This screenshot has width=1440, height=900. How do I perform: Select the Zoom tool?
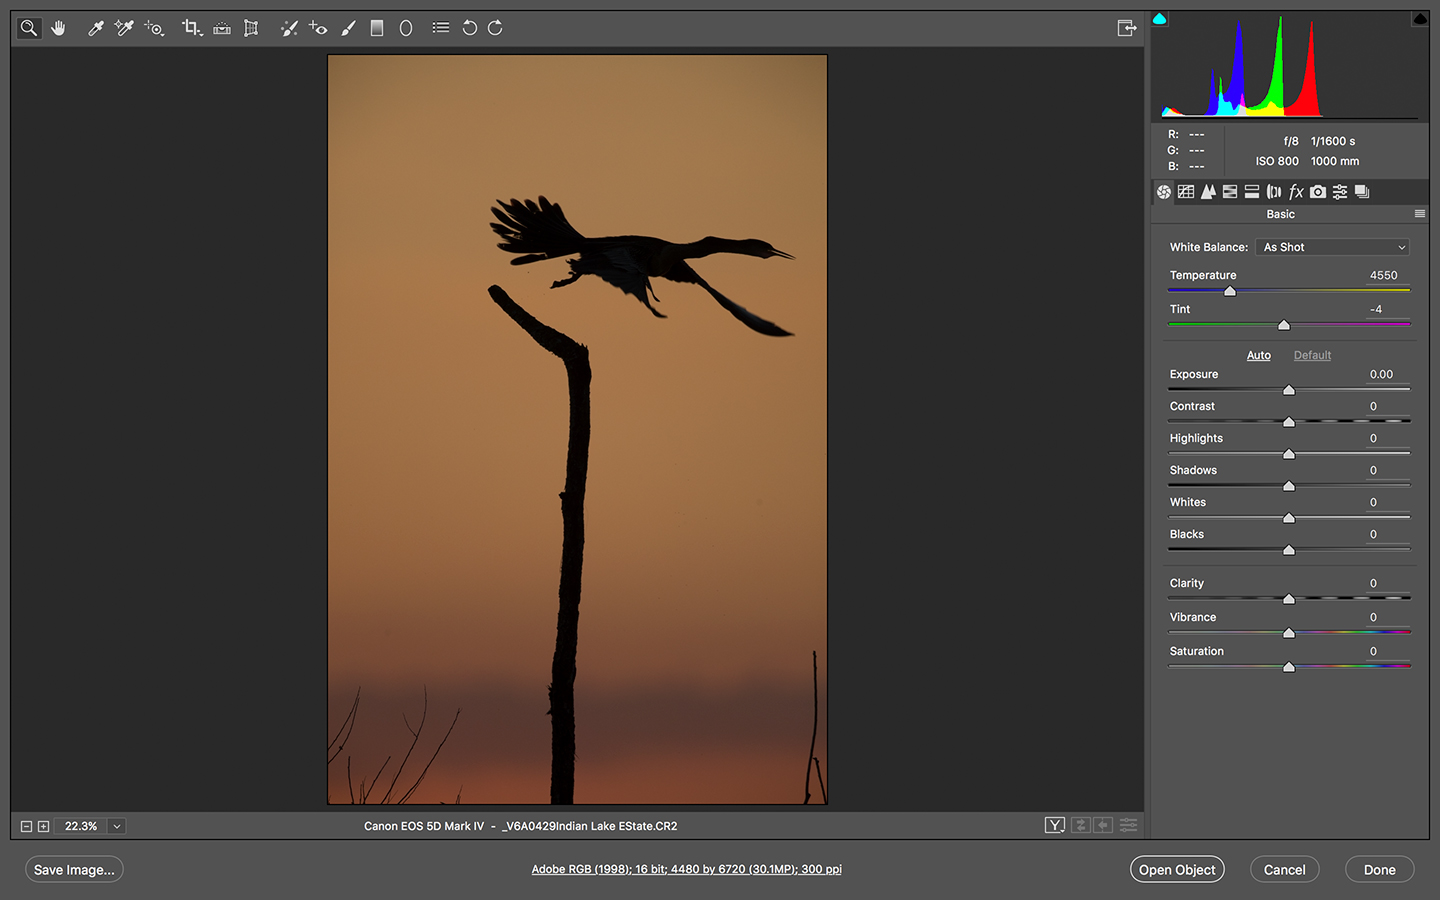29,28
